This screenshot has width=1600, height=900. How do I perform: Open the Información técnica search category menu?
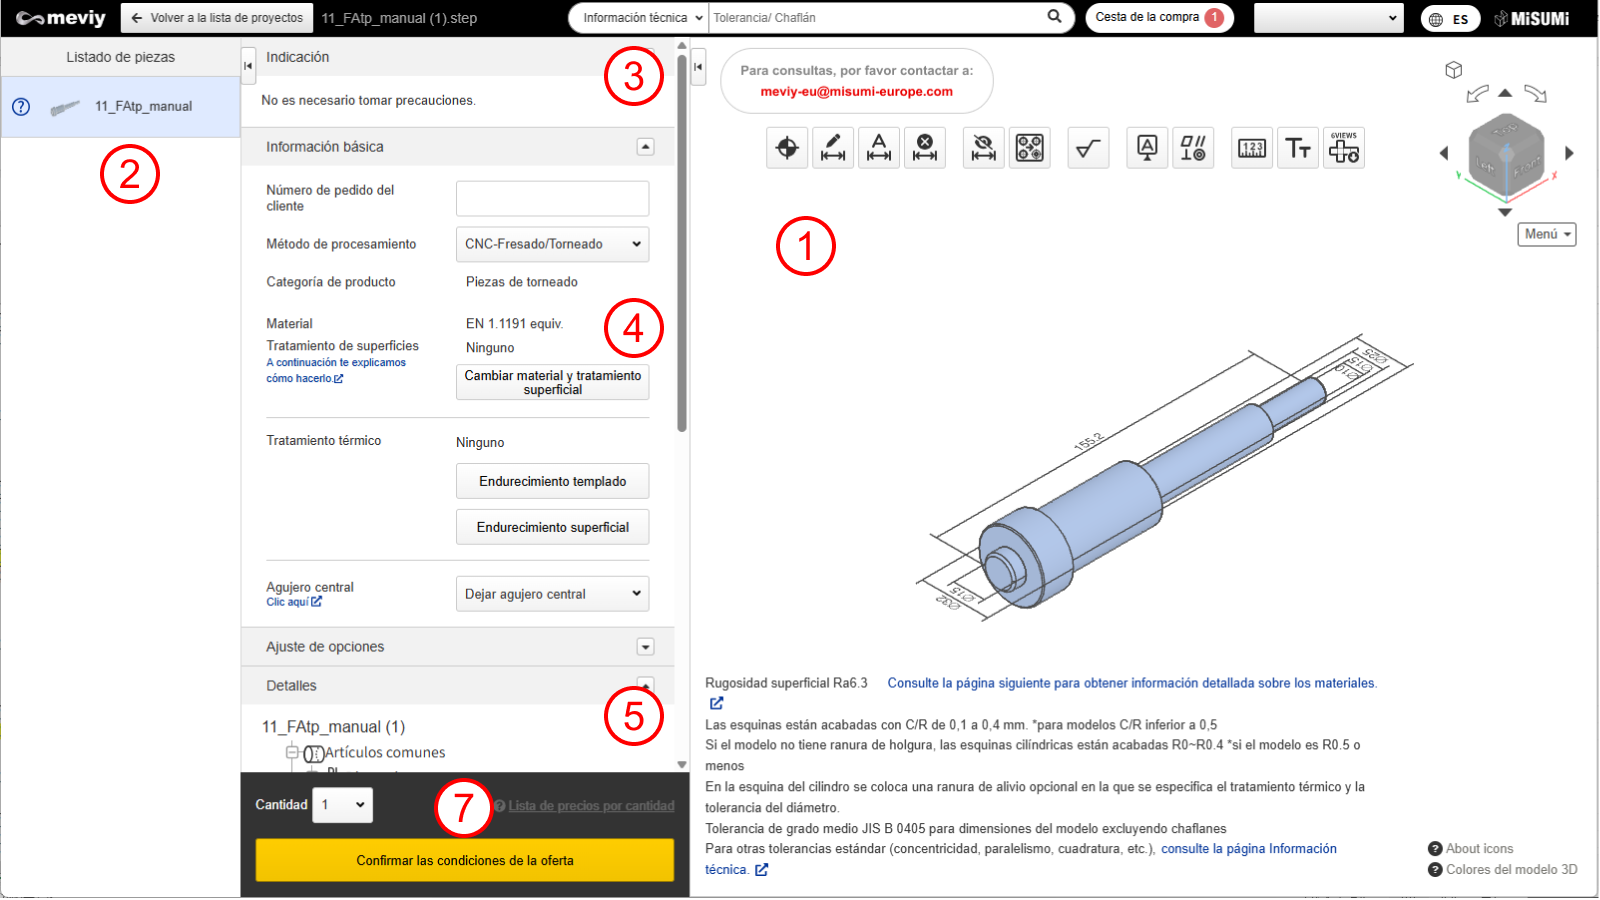click(638, 18)
